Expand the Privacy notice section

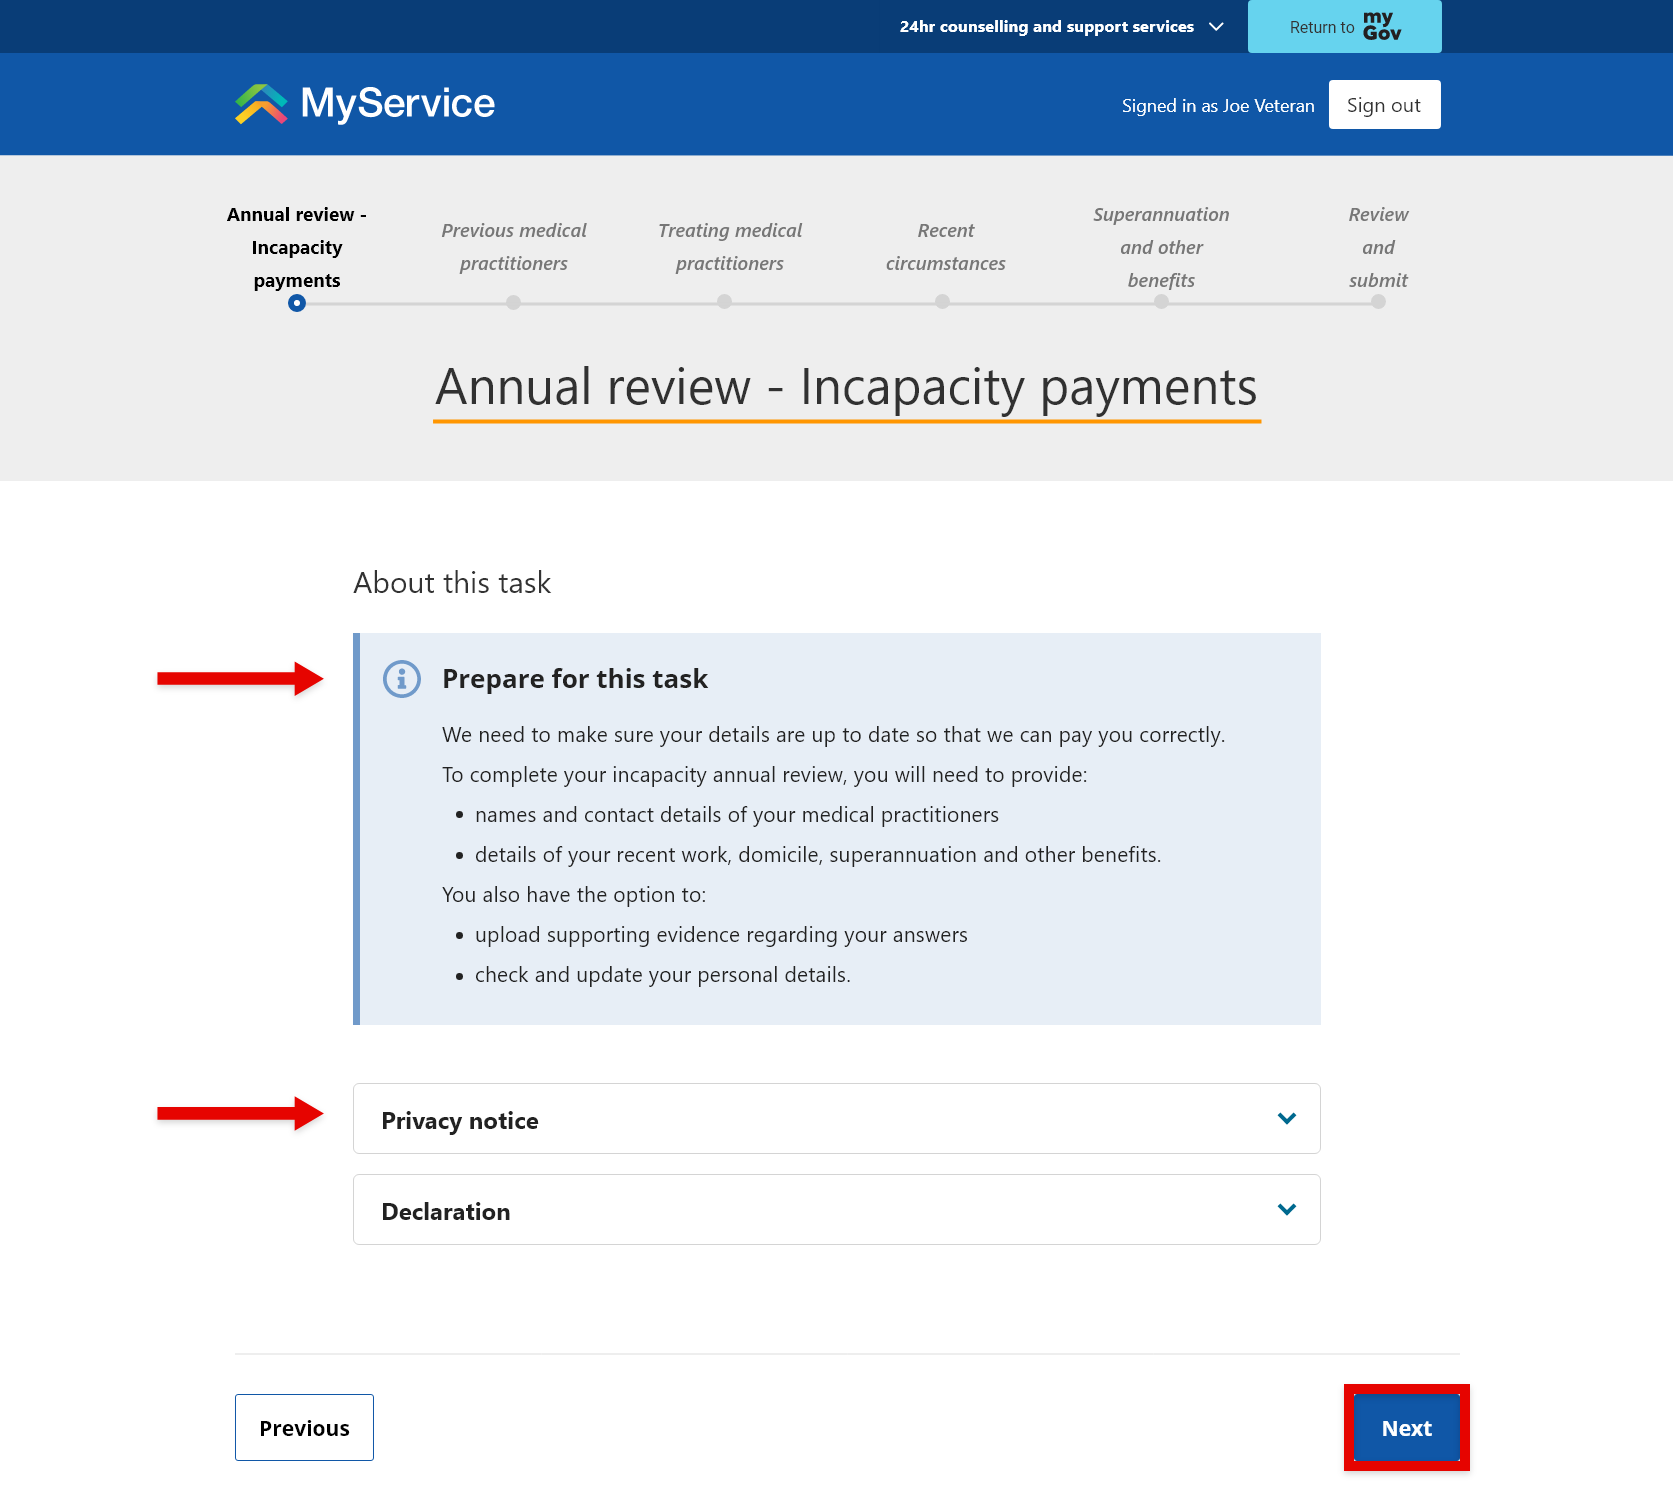click(836, 1119)
